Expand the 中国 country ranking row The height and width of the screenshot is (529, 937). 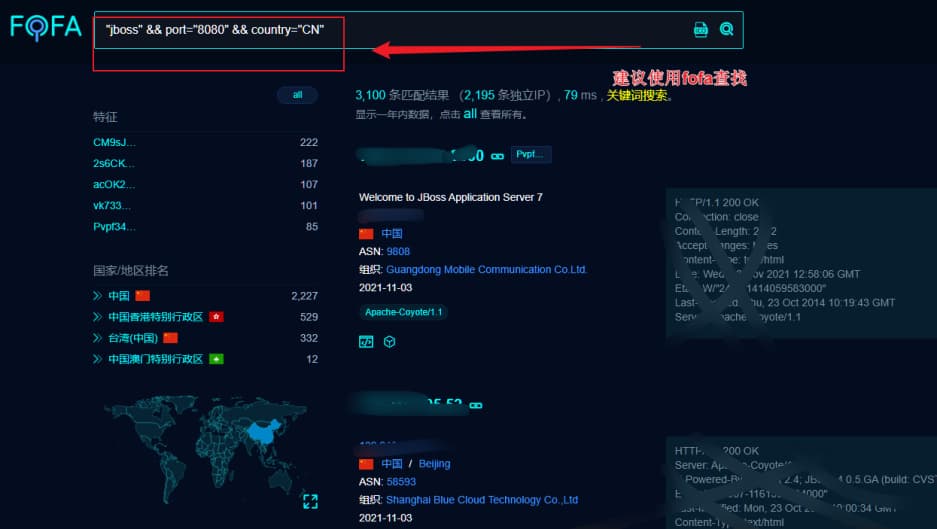[x=97, y=296]
